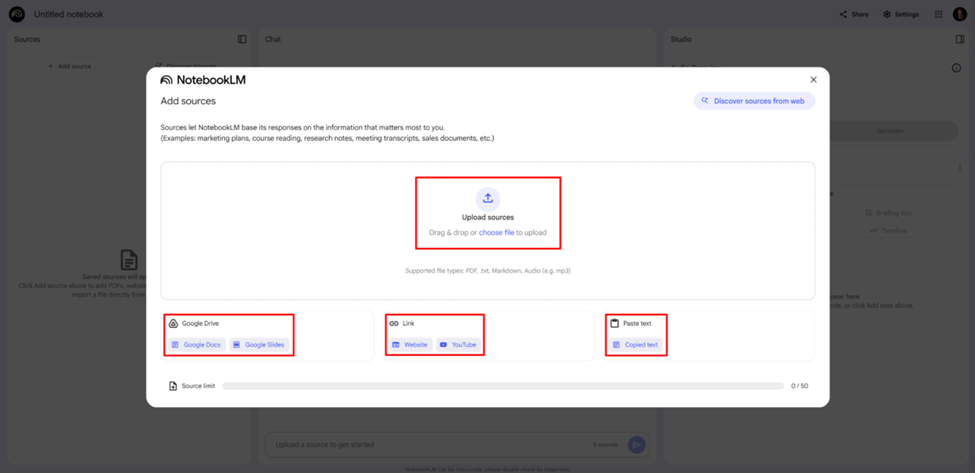Close the Add sources dialog

click(813, 80)
